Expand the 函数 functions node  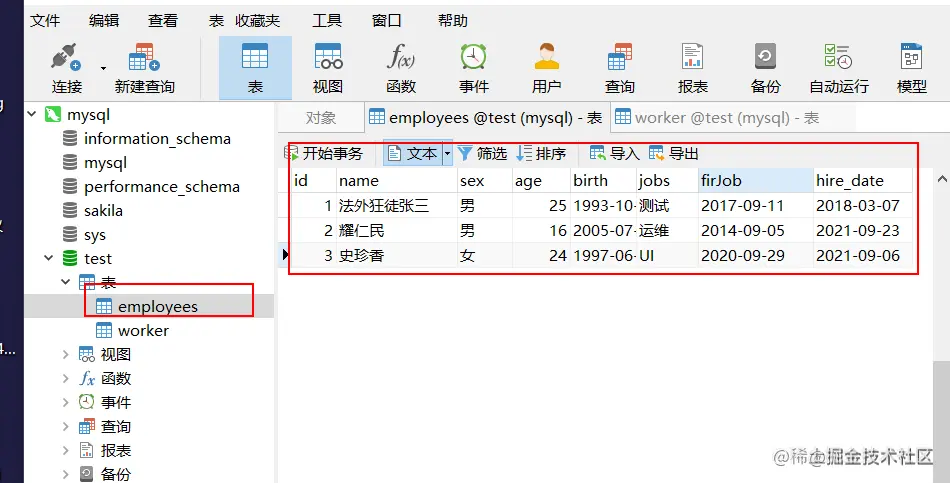click(x=65, y=378)
